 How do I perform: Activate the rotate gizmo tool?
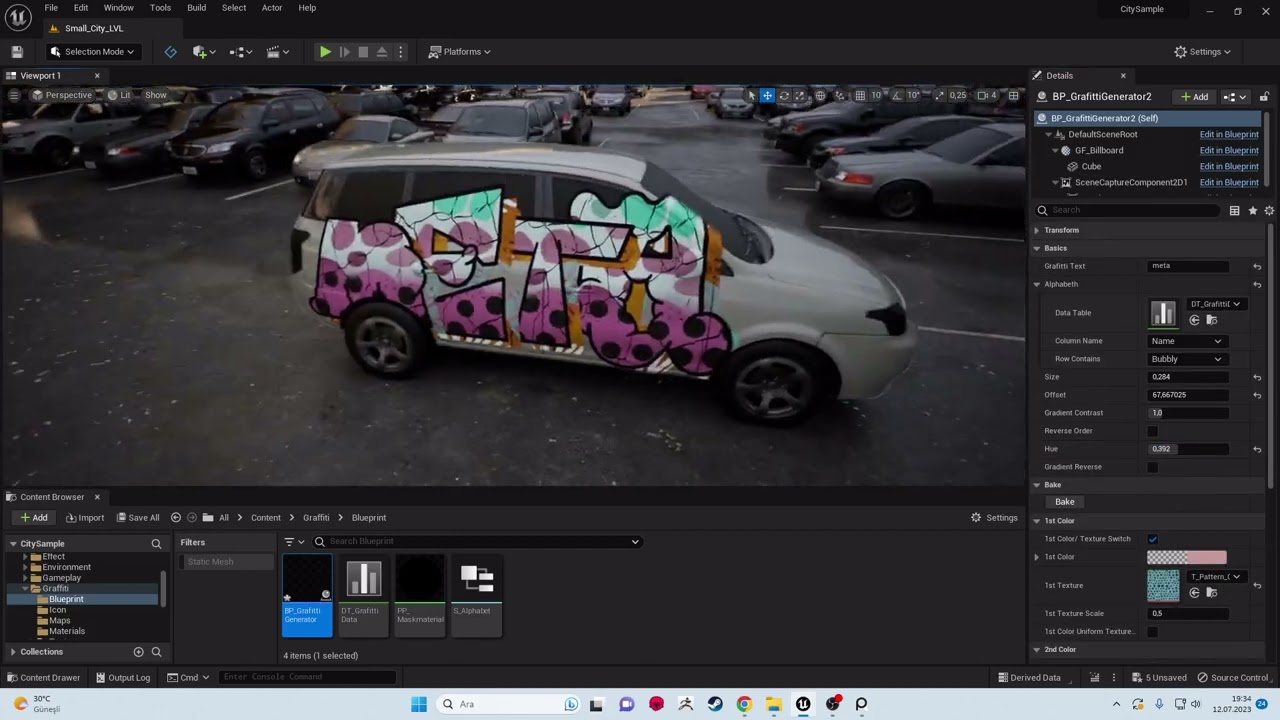point(784,96)
